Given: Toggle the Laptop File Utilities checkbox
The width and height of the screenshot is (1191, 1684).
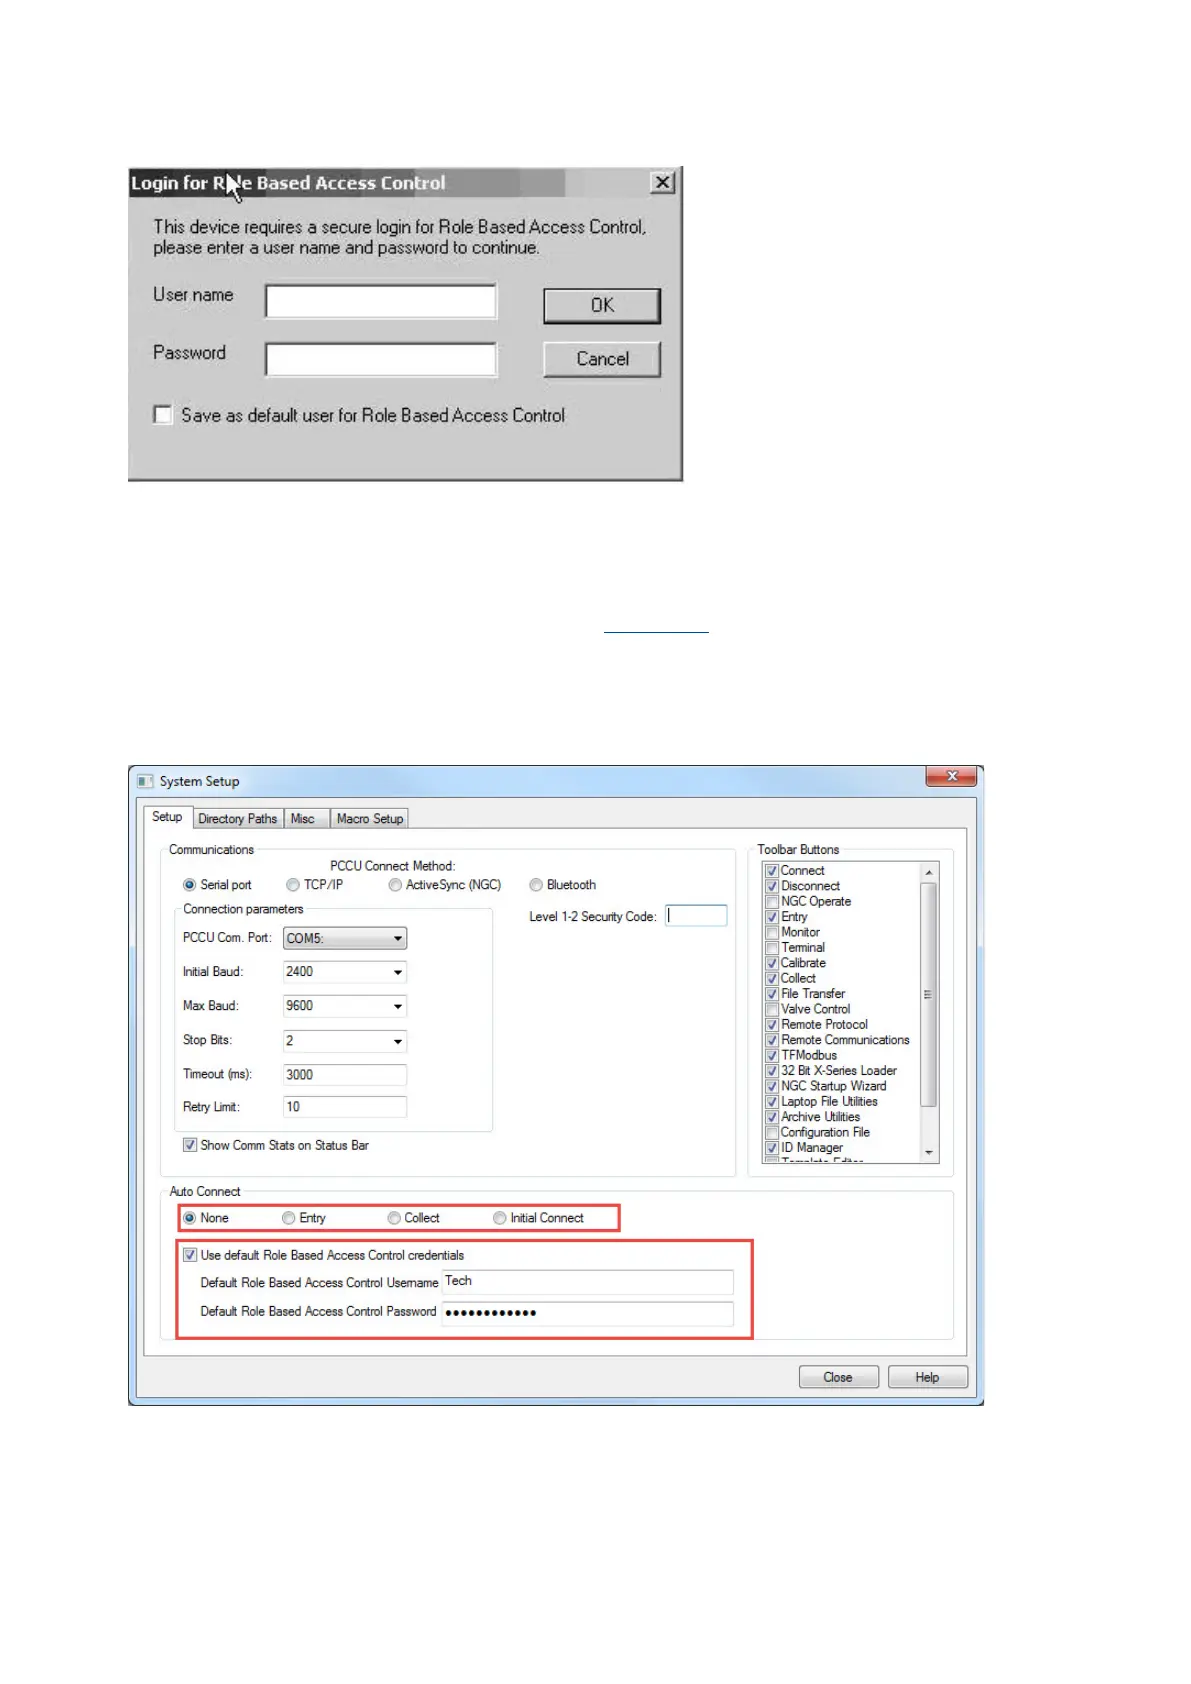Looking at the screenshot, I should [x=772, y=1102].
